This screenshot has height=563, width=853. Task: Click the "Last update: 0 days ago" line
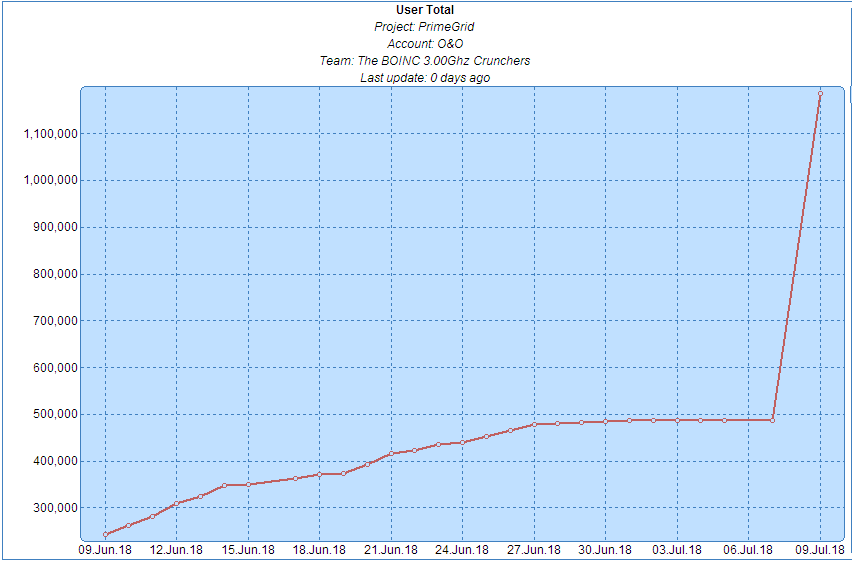[425, 78]
